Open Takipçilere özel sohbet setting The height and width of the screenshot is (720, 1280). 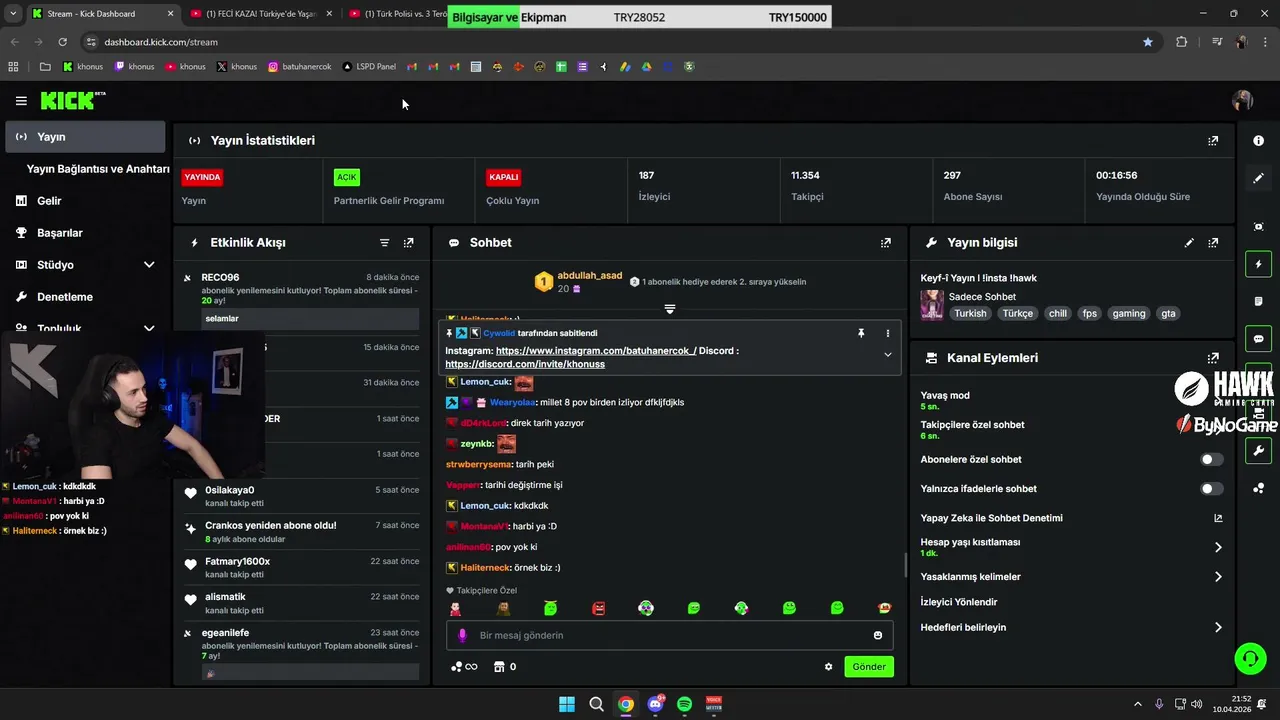point(1071,430)
